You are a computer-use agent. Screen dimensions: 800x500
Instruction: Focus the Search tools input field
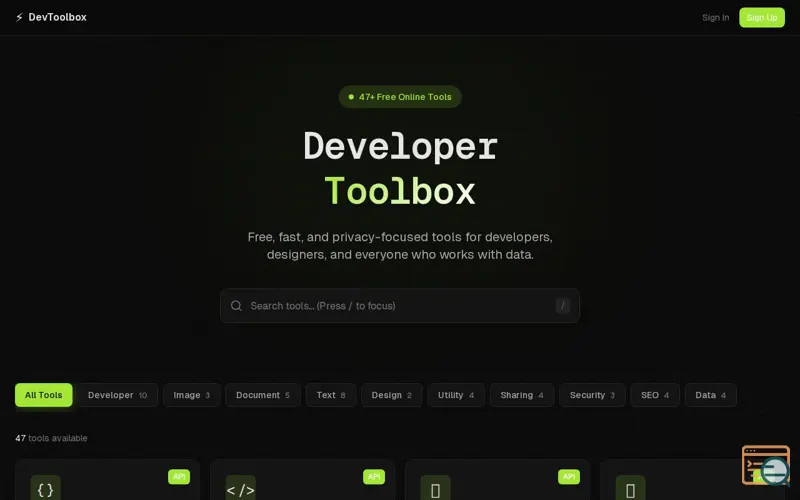coord(399,306)
